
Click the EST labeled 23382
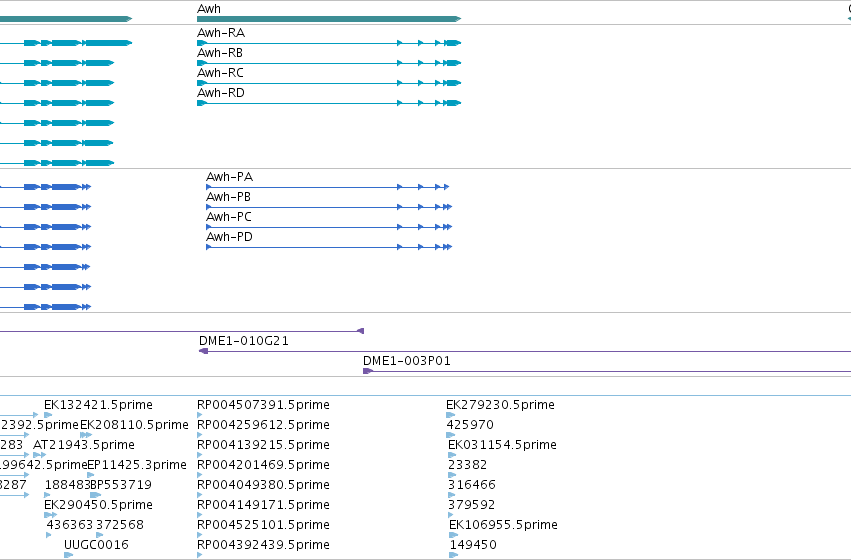click(468, 465)
